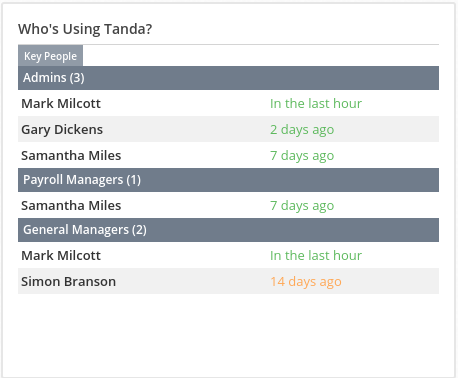Switch to the Key People tab

(50, 56)
